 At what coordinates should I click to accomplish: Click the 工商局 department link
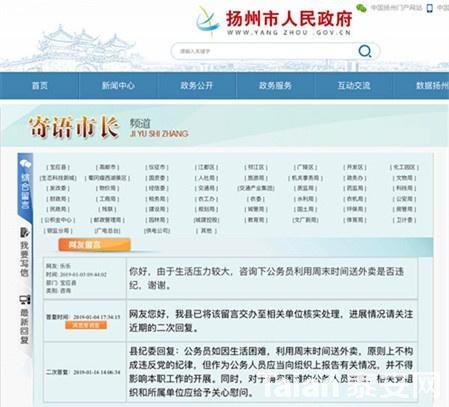[107, 199]
